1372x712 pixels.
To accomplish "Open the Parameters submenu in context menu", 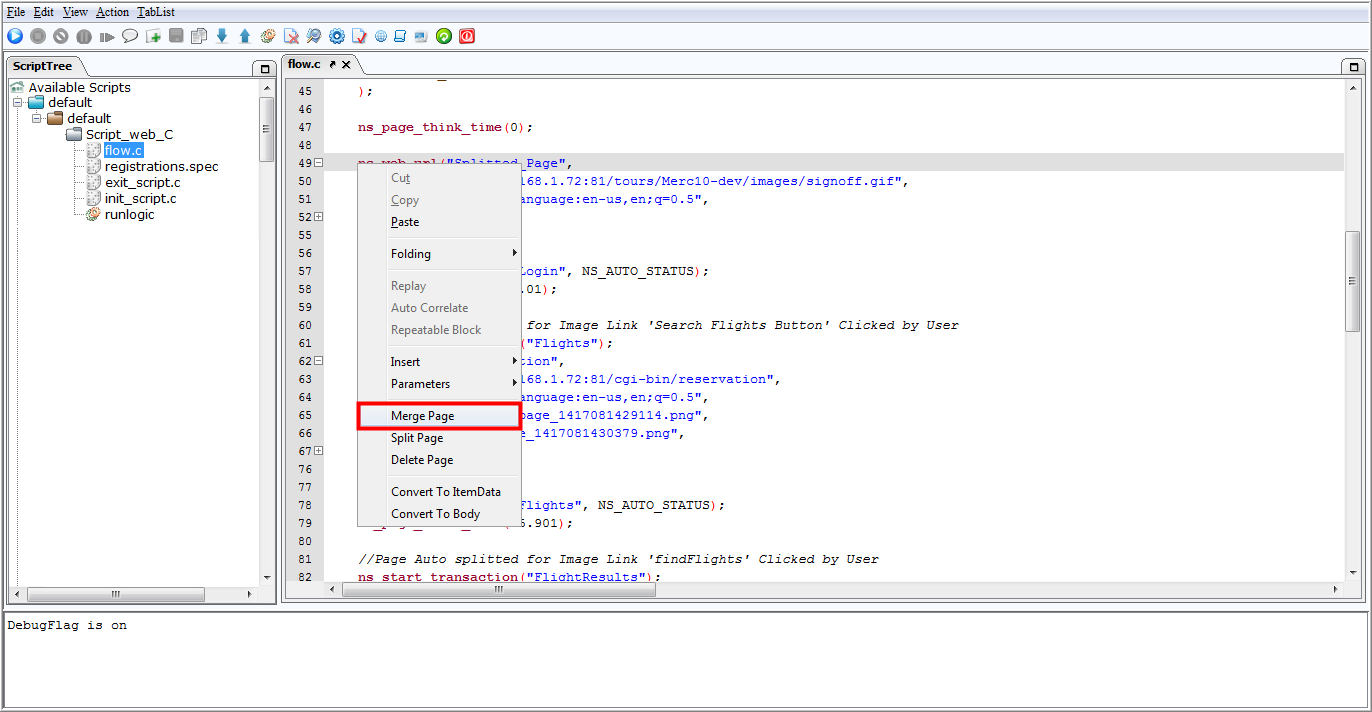I will 440,384.
